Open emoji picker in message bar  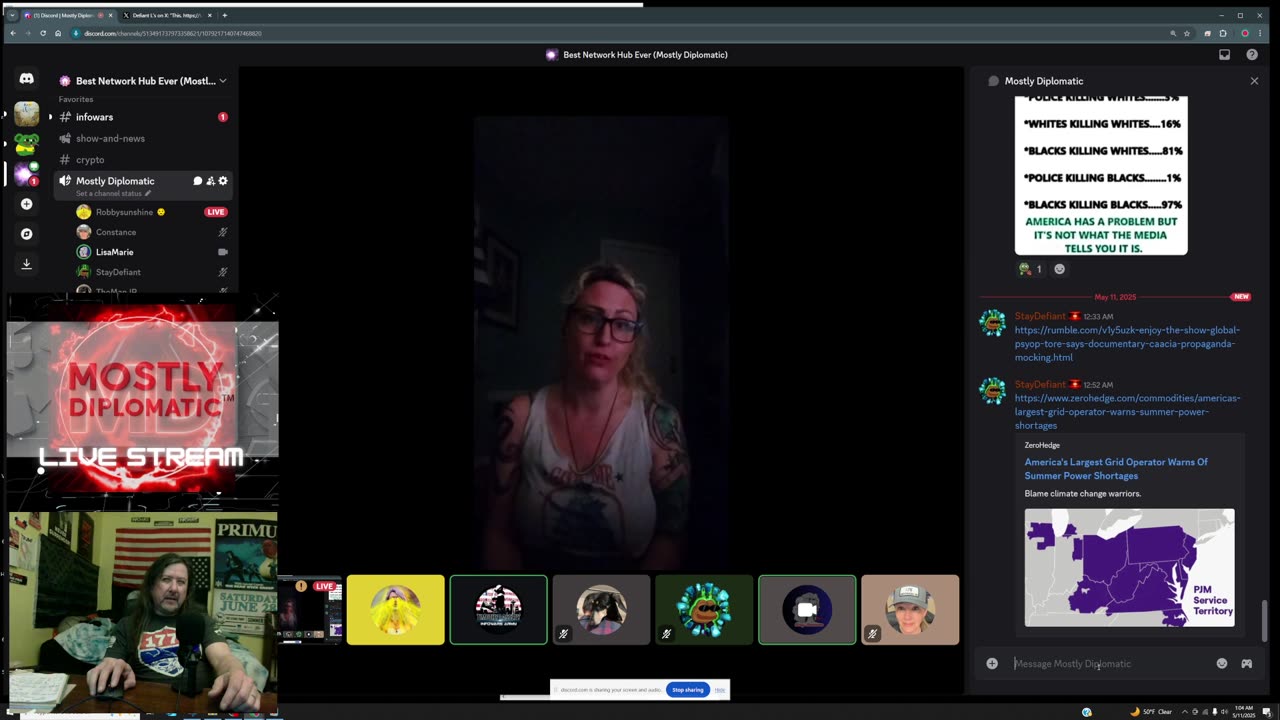pos(1222,663)
